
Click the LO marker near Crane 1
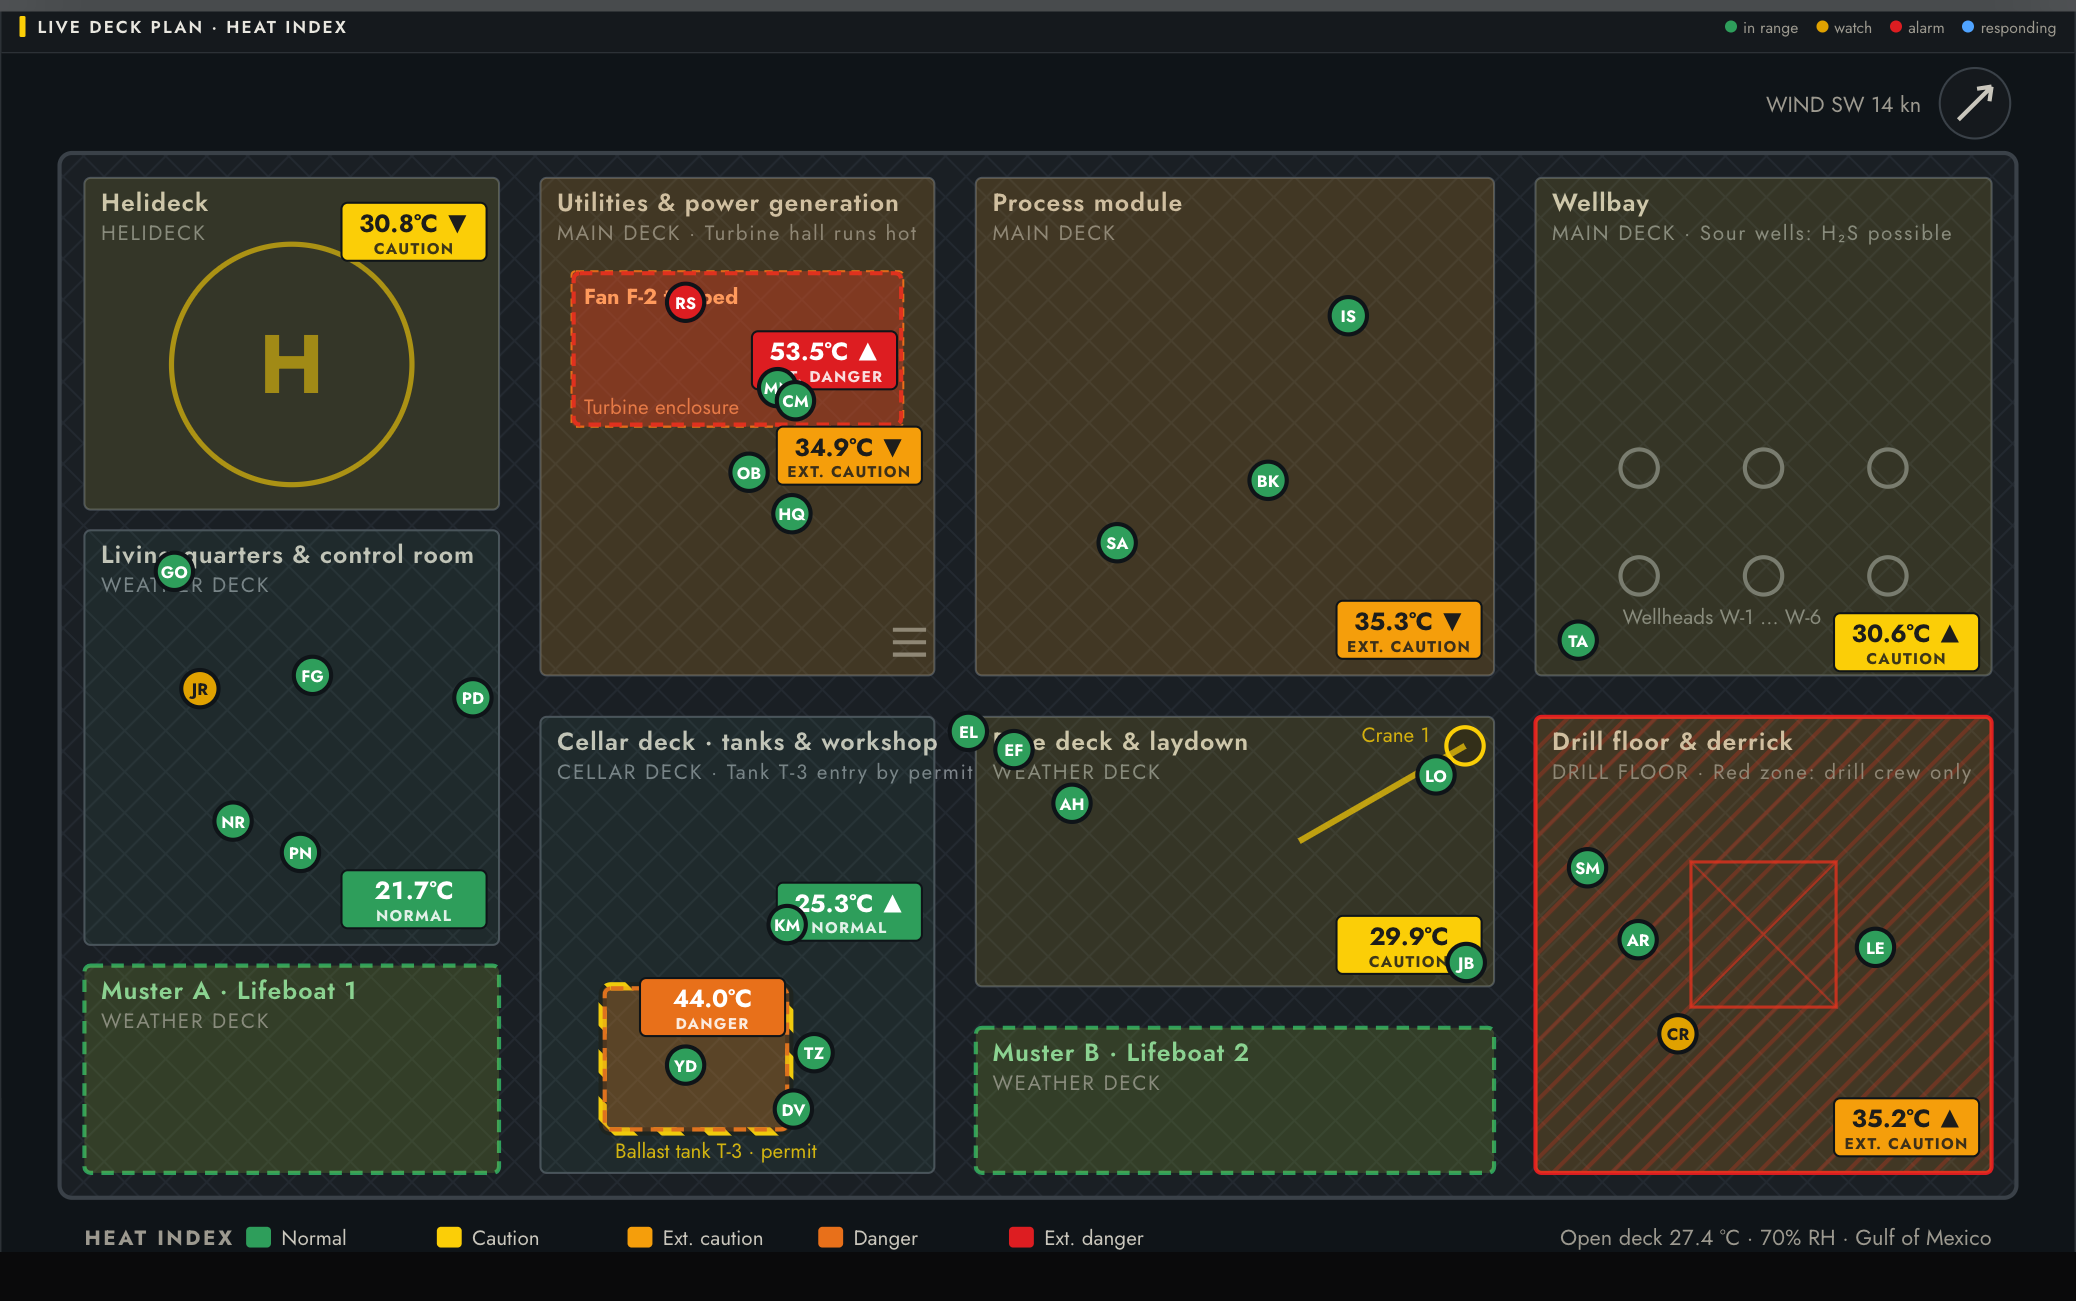1436,776
